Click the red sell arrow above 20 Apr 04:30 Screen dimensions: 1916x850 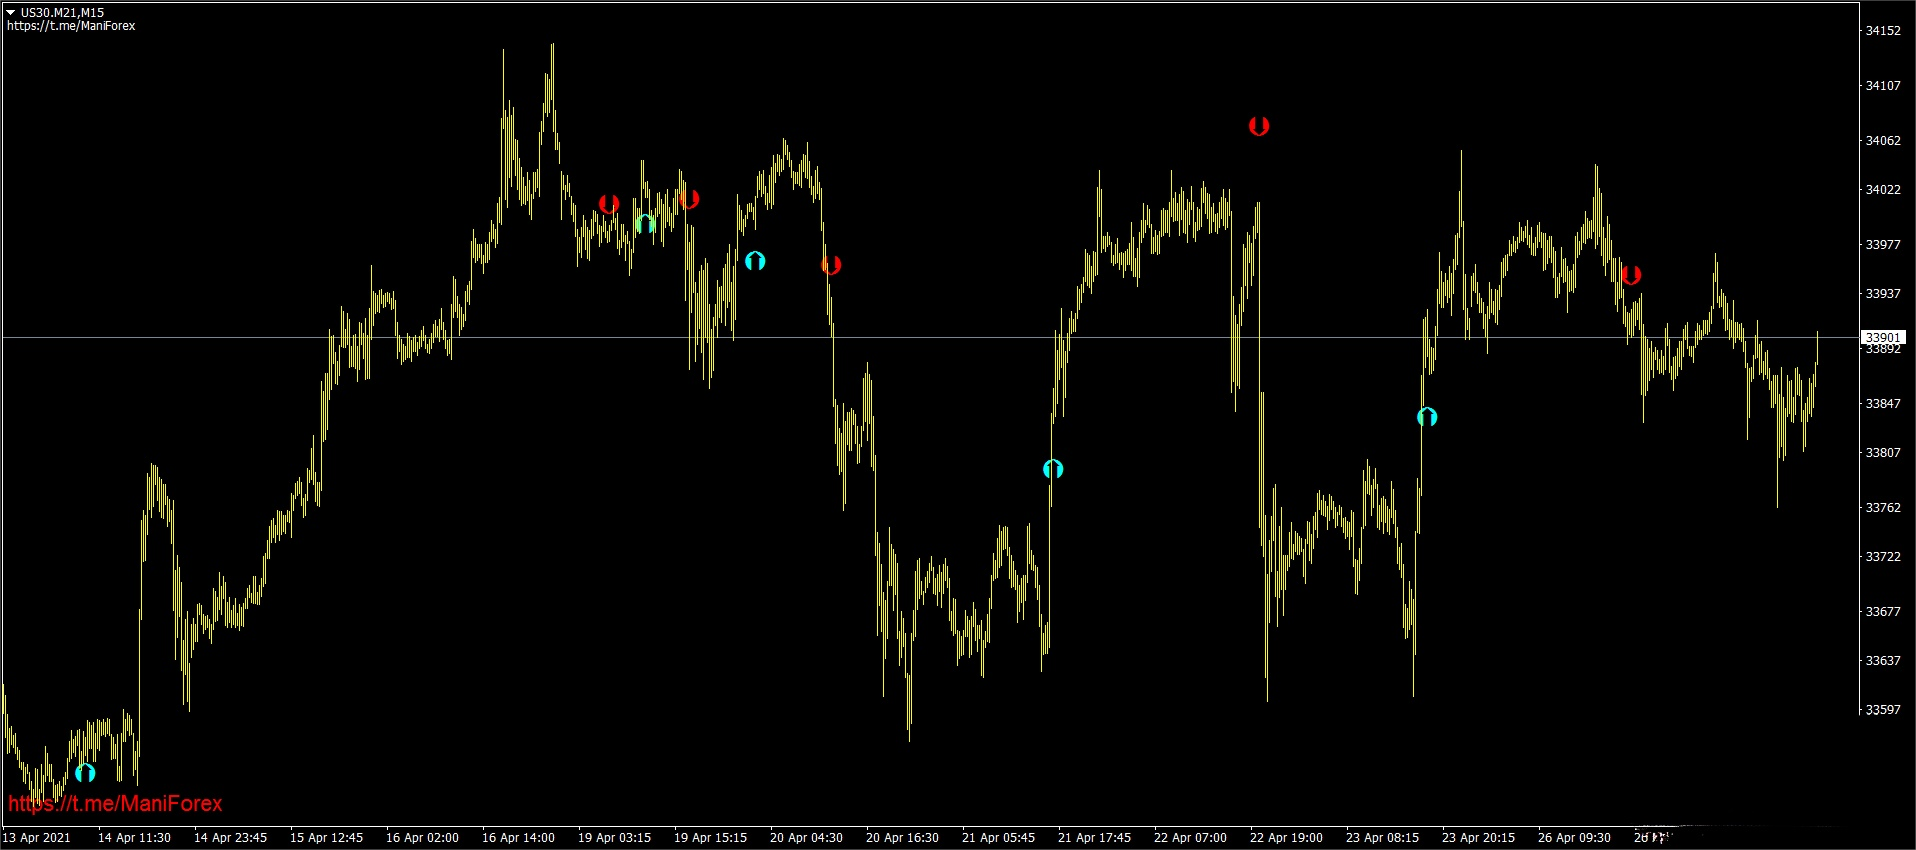click(x=831, y=265)
